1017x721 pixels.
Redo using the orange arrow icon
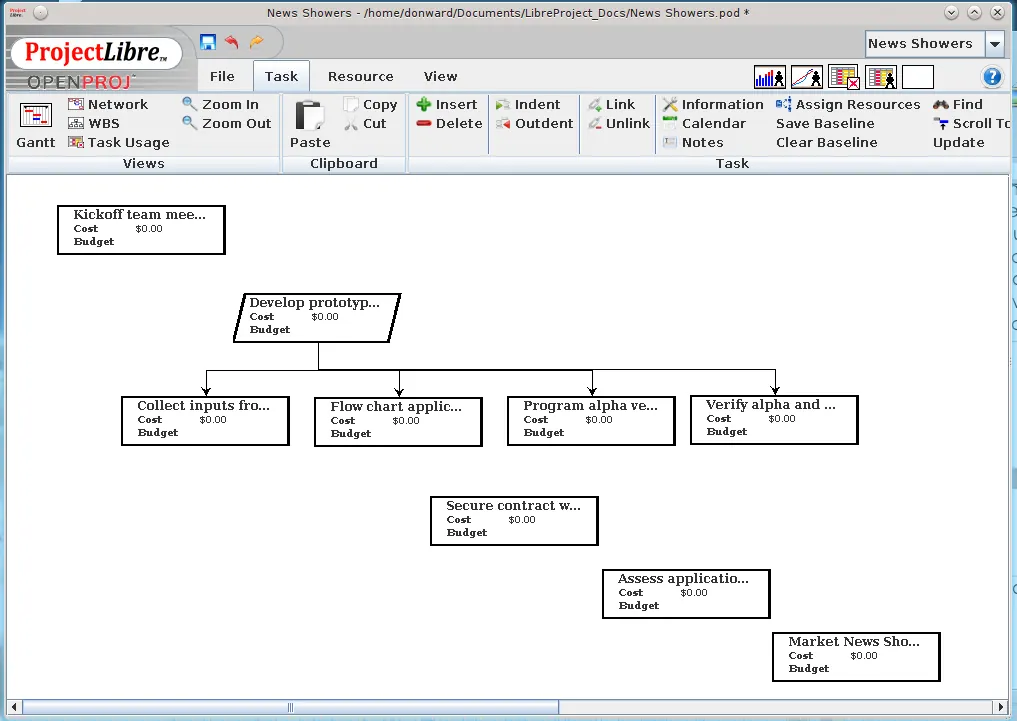[x=256, y=42]
